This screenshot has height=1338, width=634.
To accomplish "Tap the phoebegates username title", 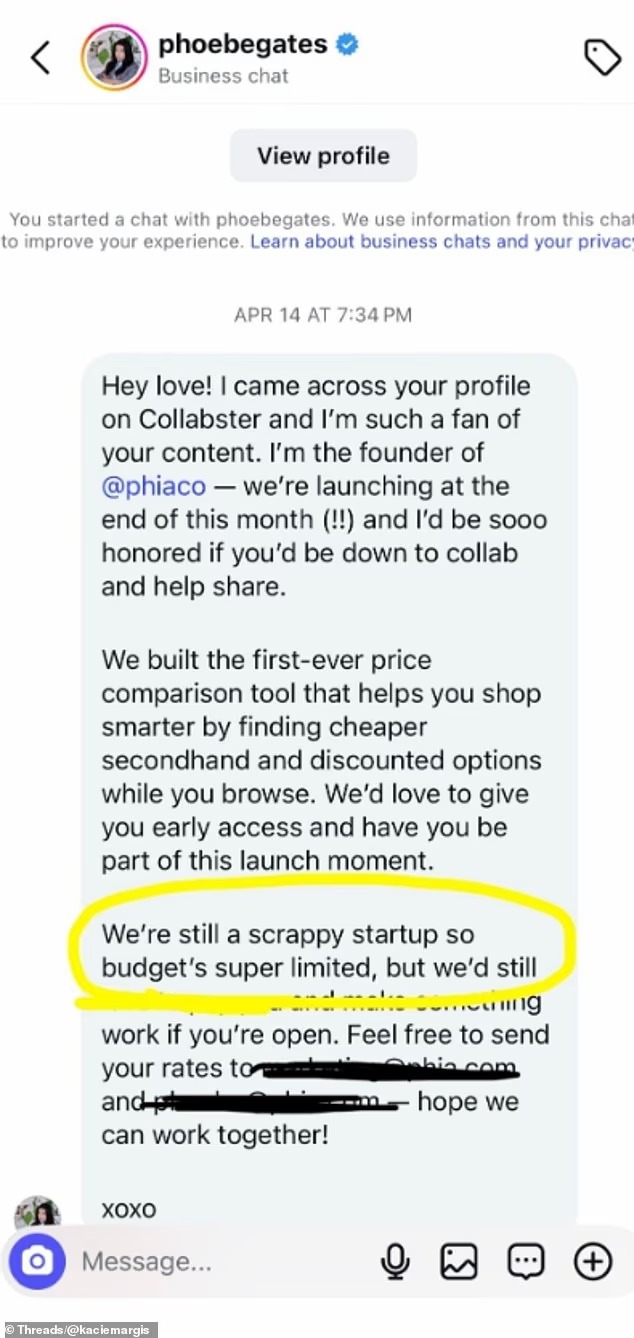I will [243, 45].
